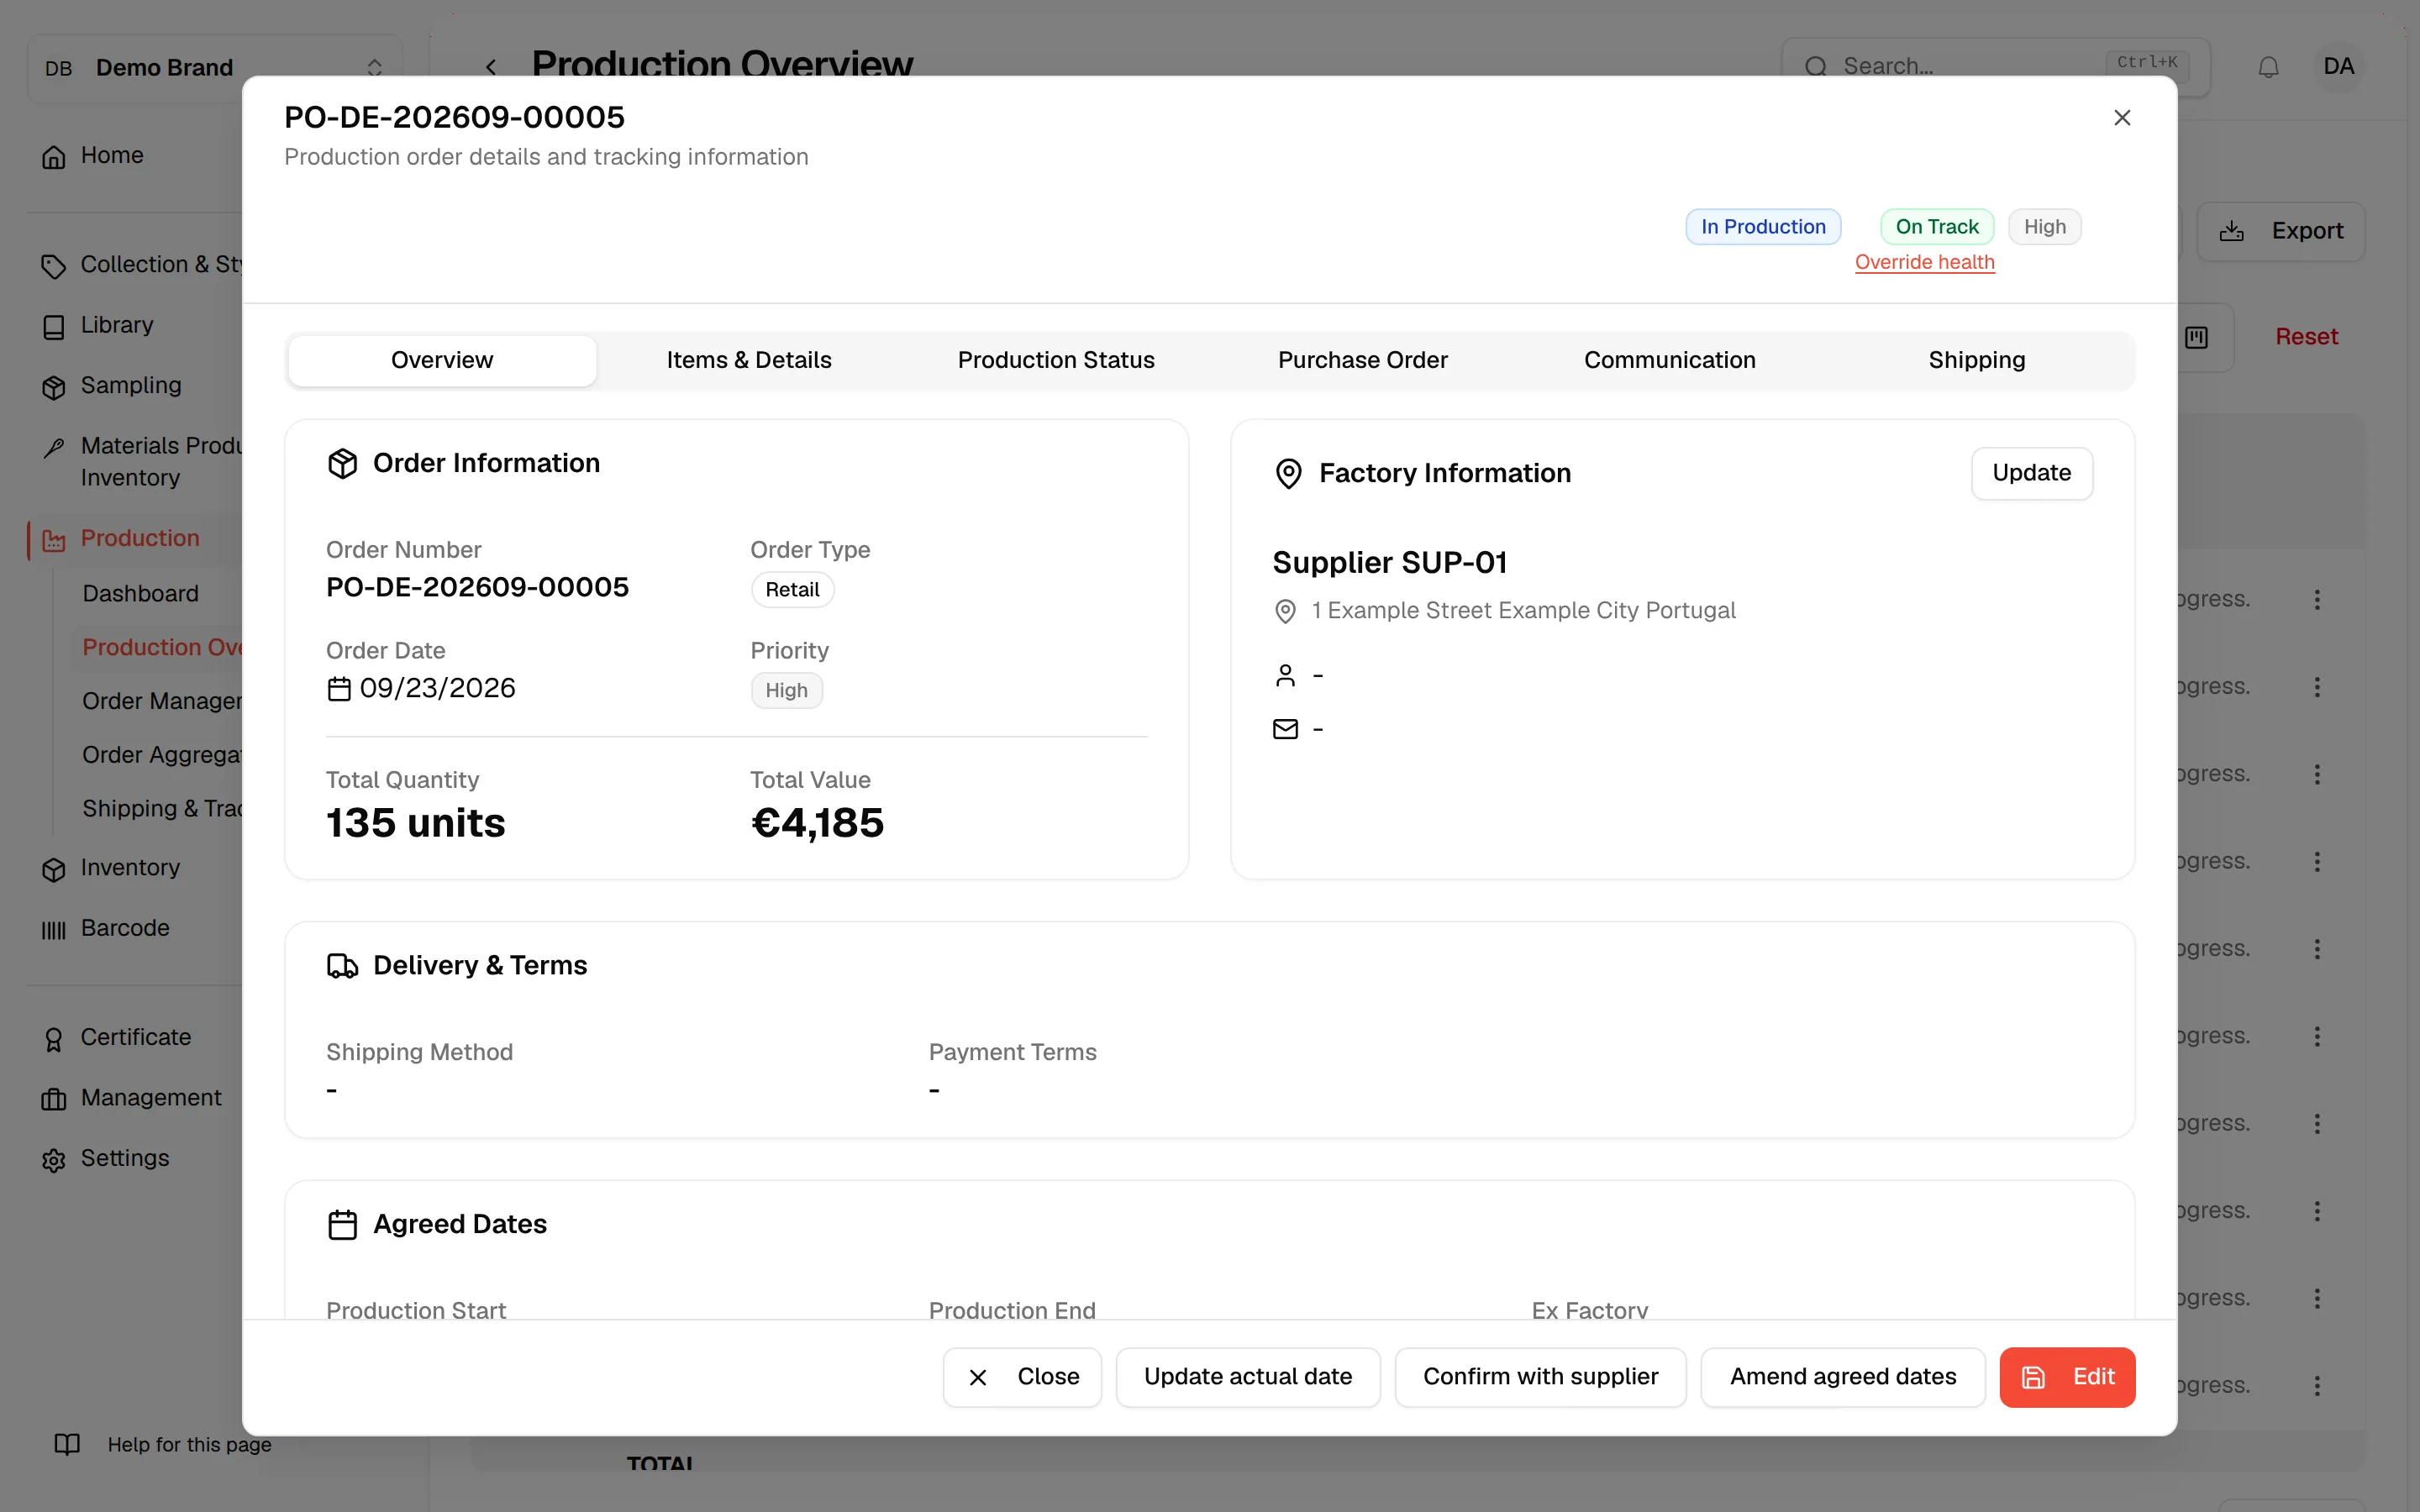Open Materials Production Inventory in sidebar
This screenshot has height=1512, width=2420.
click(140, 462)
